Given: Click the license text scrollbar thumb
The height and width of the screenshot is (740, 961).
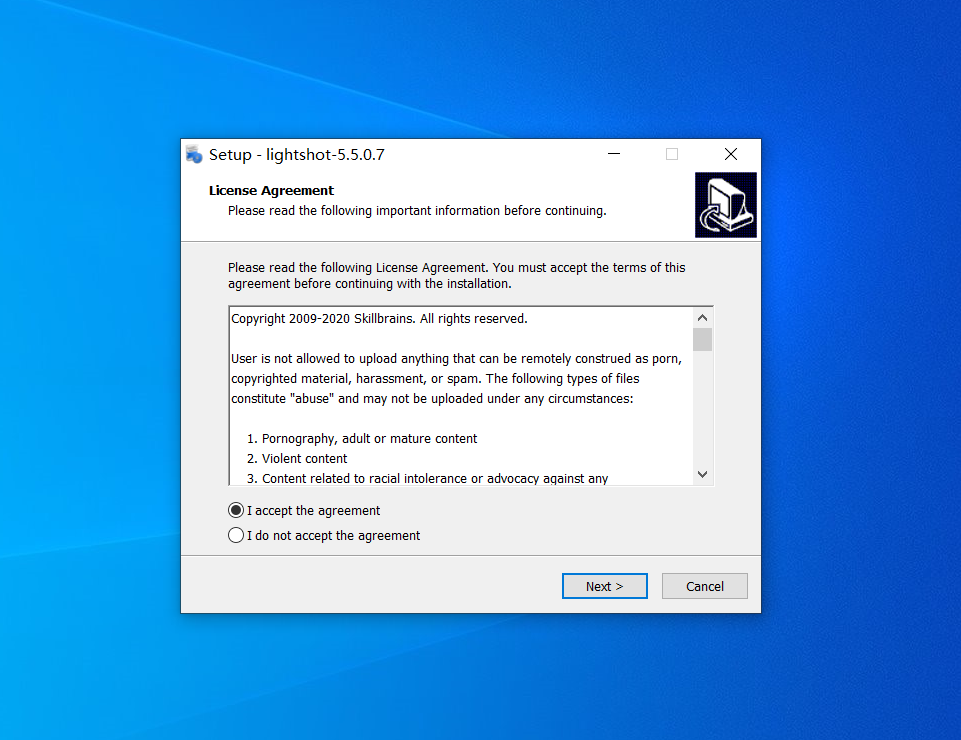Looking at the screenshot, I should 702,340.
